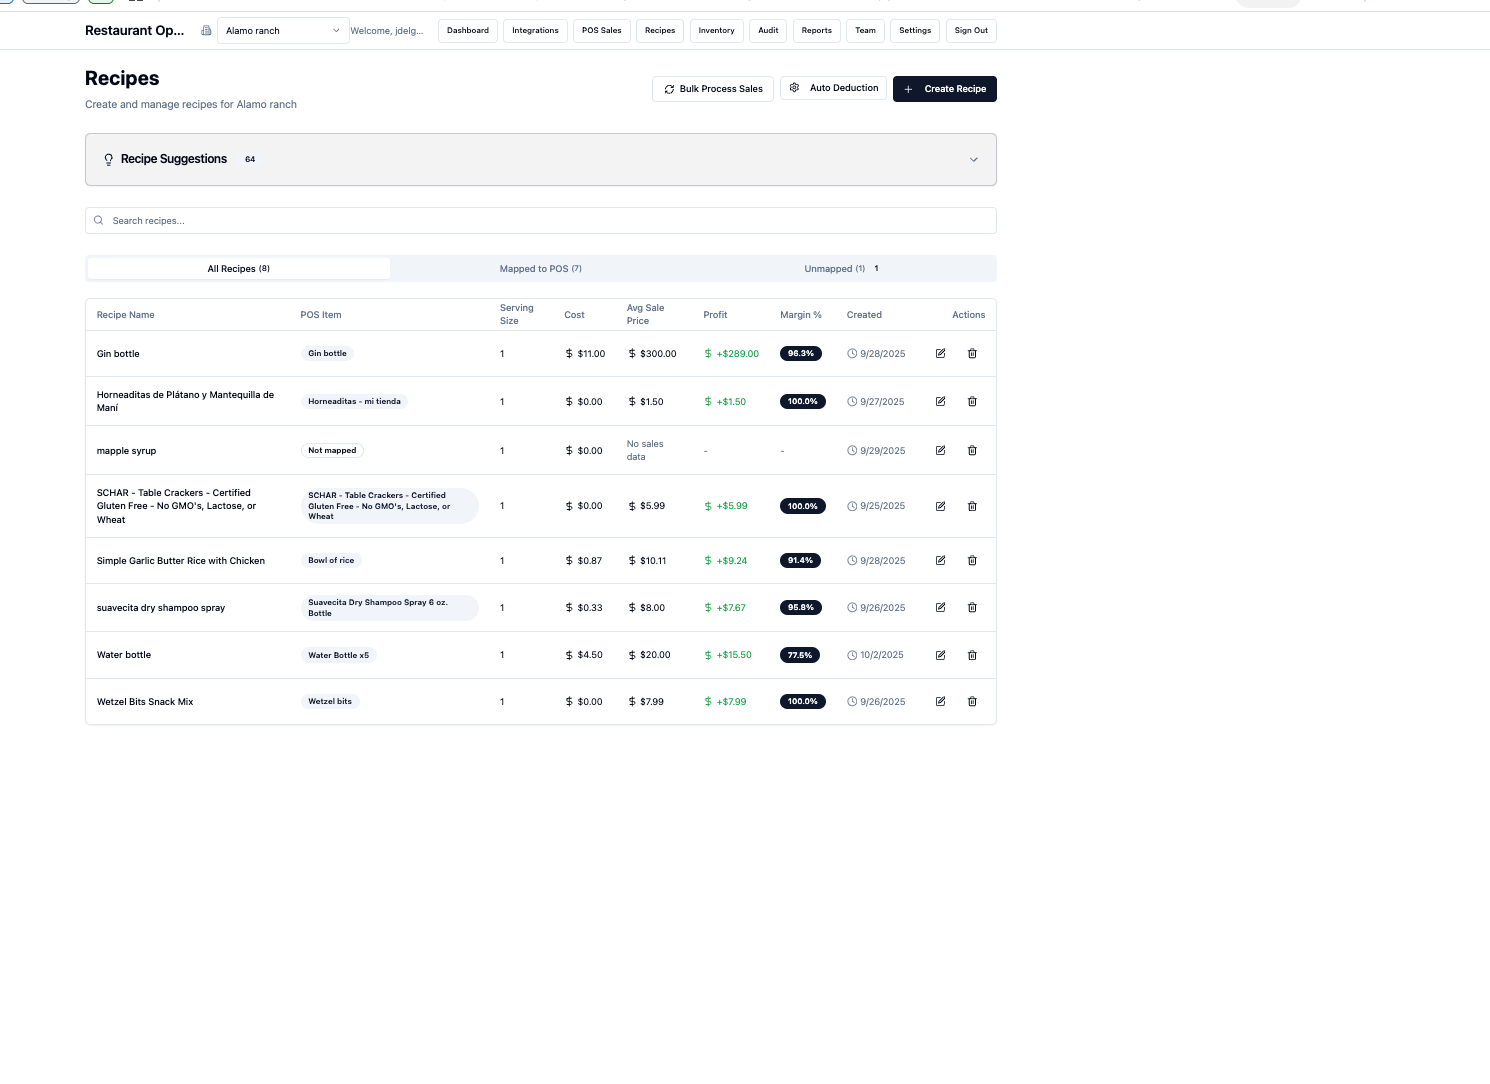1490x1084 pixels.
Task: Click the clock icon beside 10/2/2025
Action: (852, 655)
